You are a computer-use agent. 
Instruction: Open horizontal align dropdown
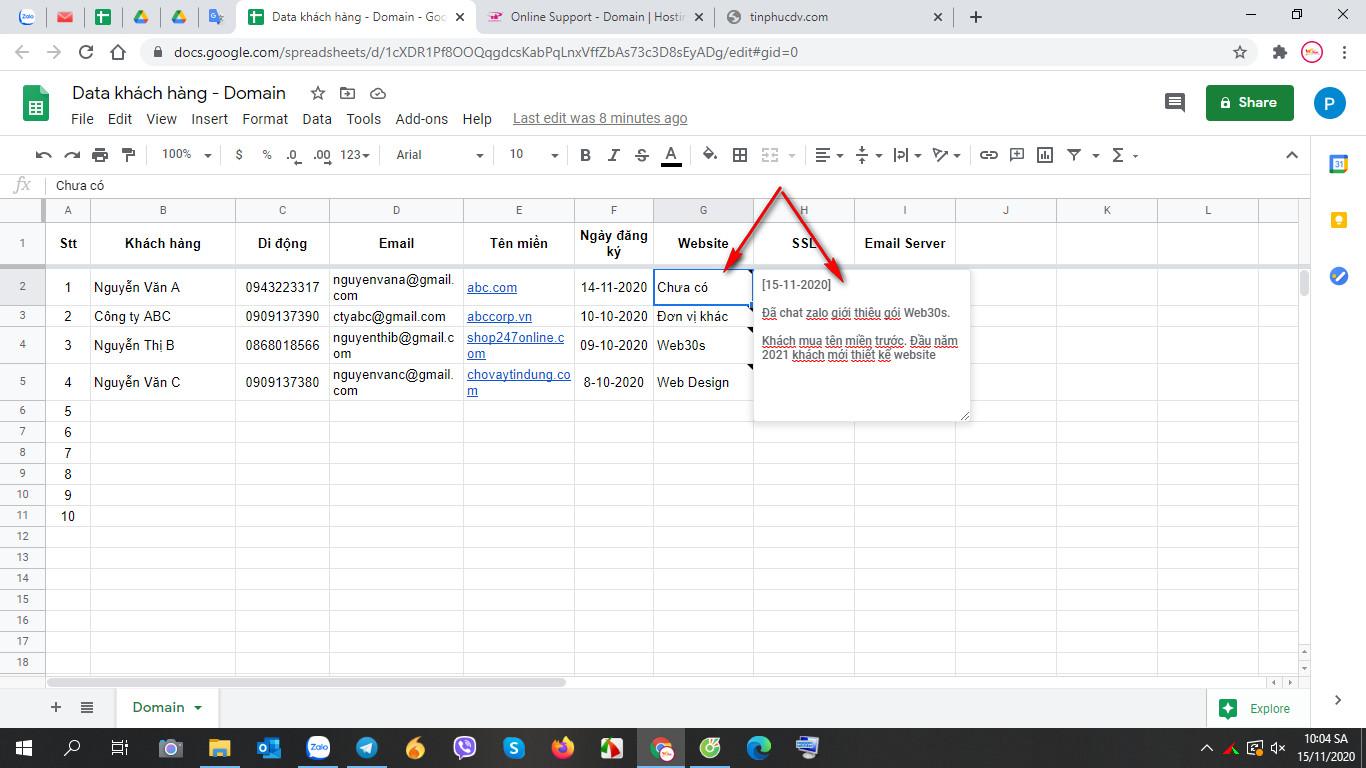(x=829, y=155)
